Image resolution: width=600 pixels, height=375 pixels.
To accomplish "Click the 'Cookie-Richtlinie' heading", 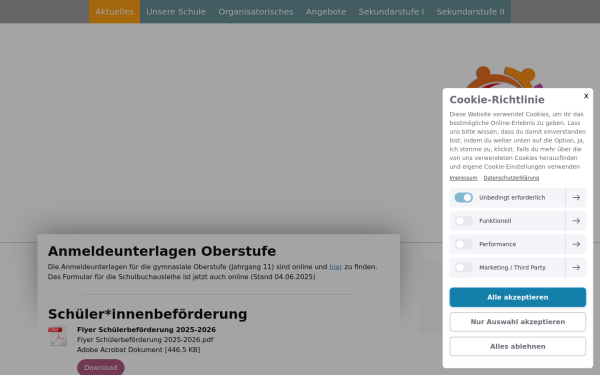I will click(497, 99).
